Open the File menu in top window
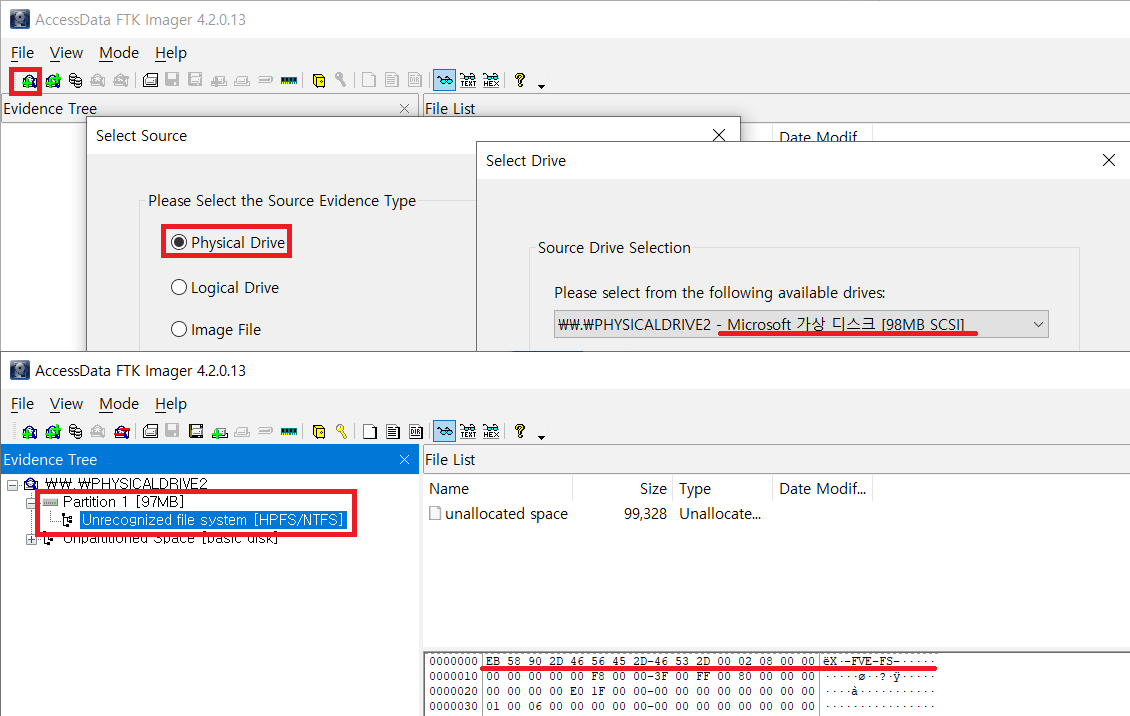 pos(22,53)
